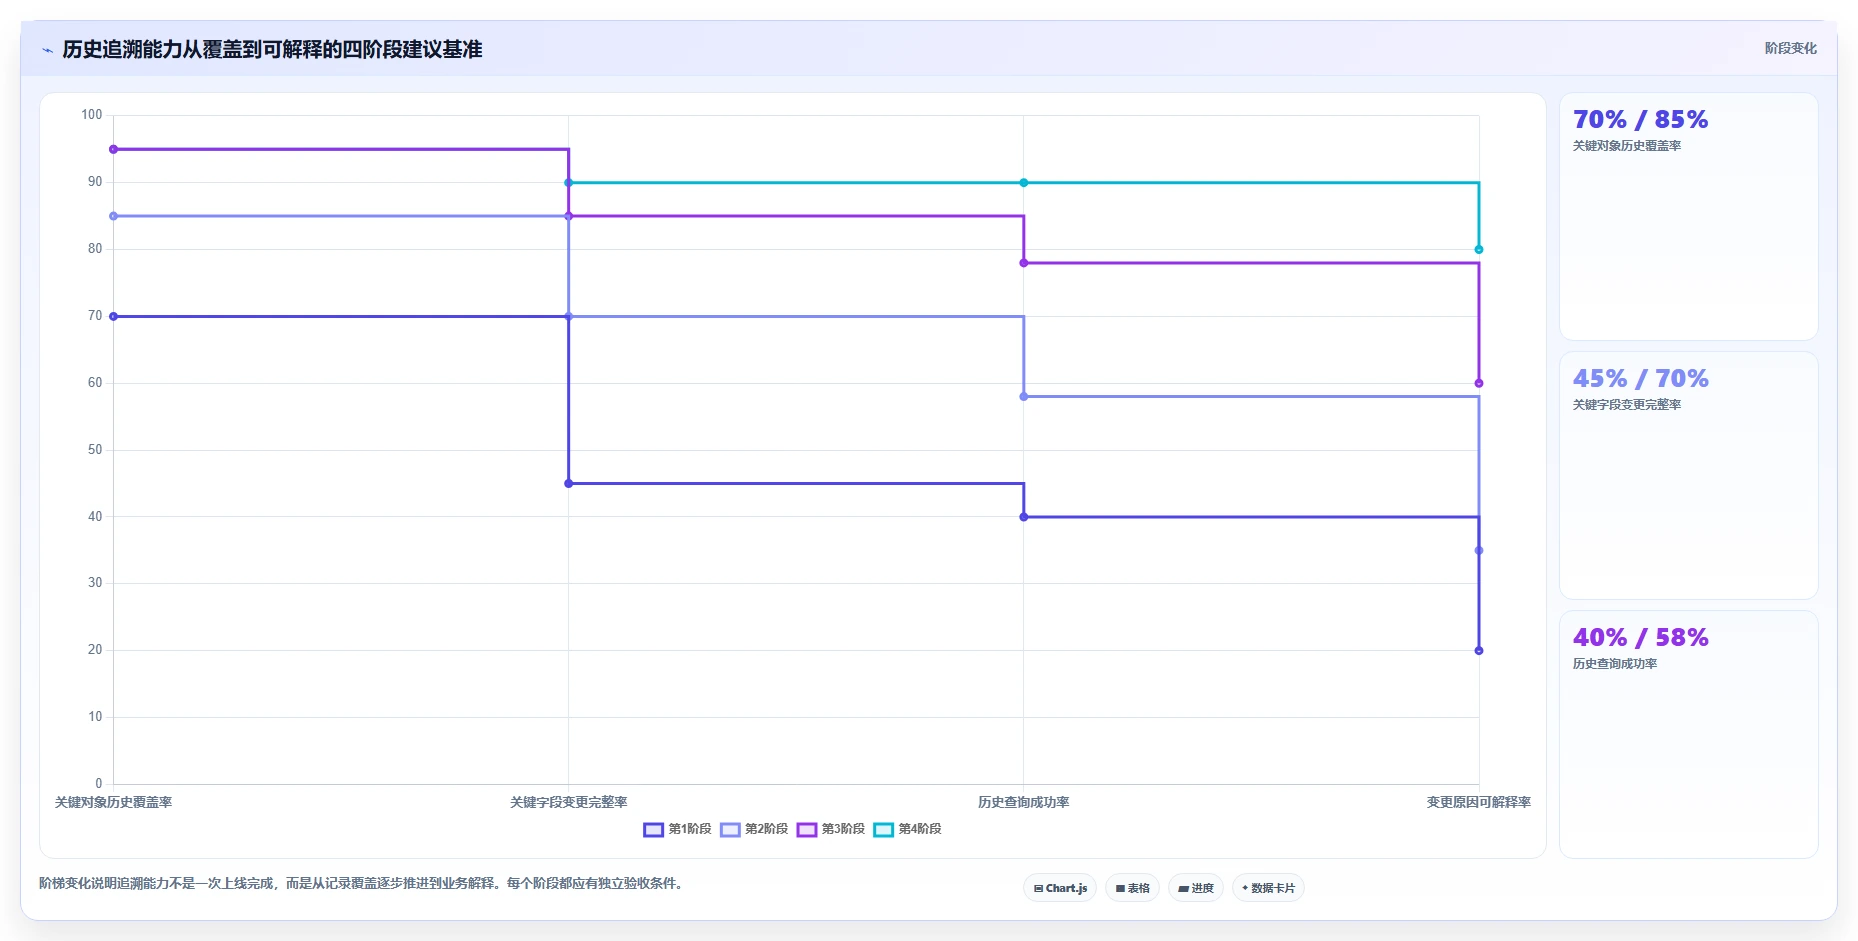Click the 第2阶段 data point at 58

(1024, 397)
